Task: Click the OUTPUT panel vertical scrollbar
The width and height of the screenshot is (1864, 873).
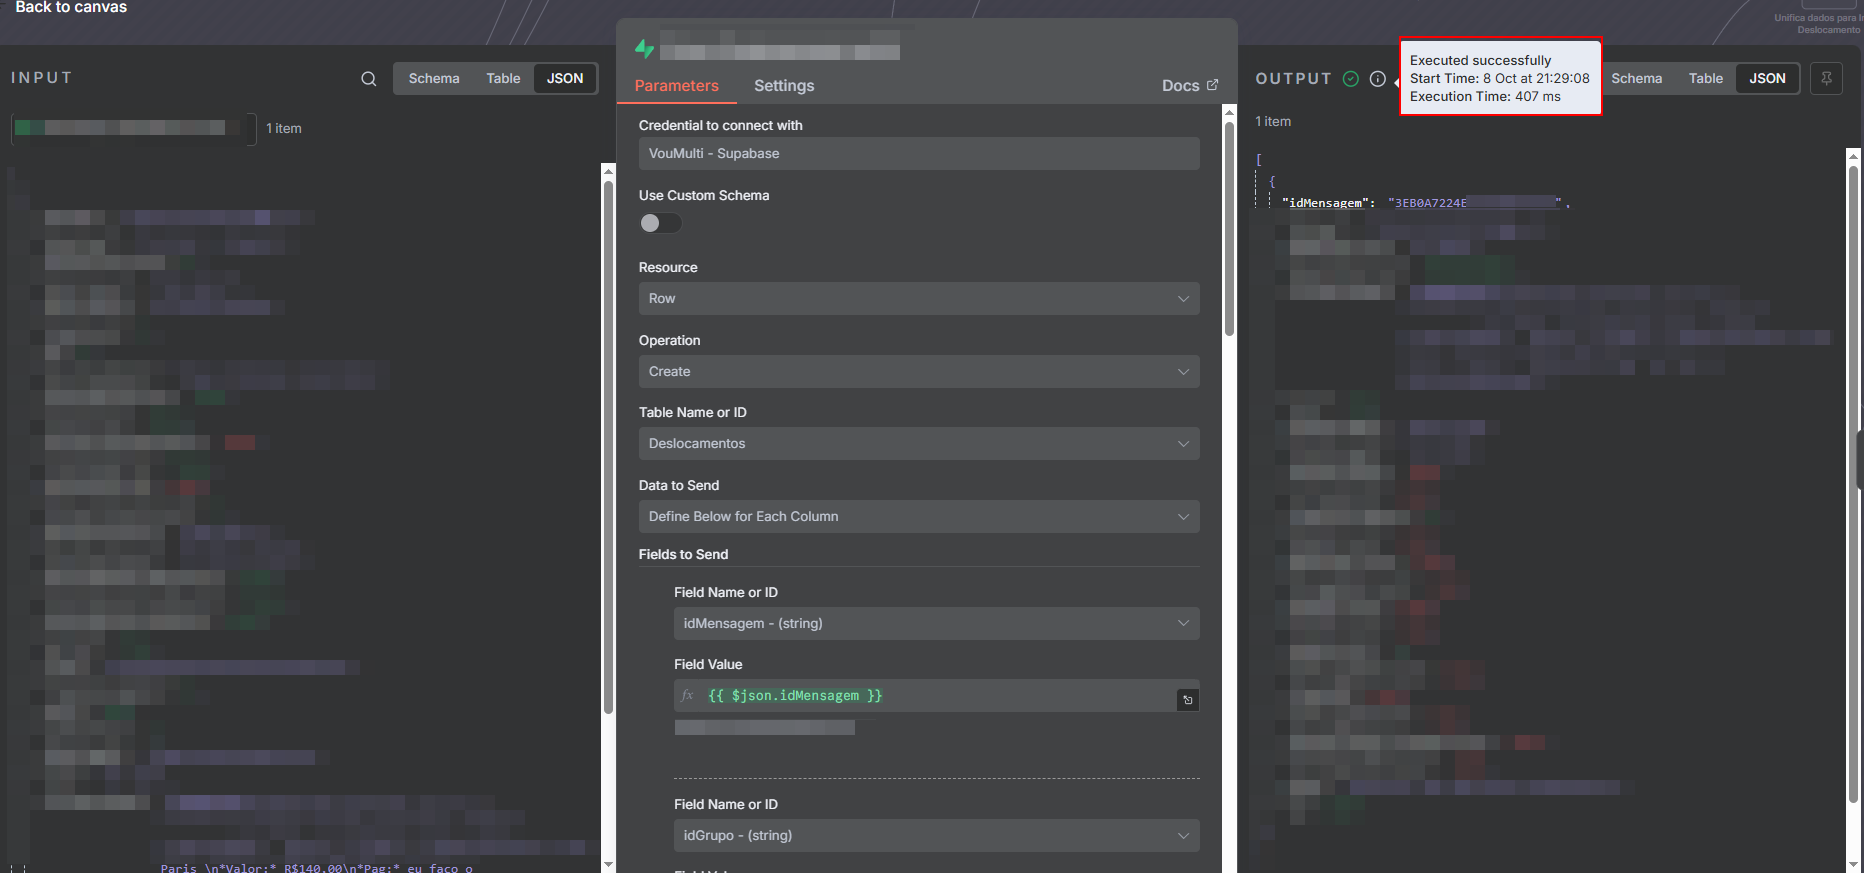Action: click(x=1853, y=485)
